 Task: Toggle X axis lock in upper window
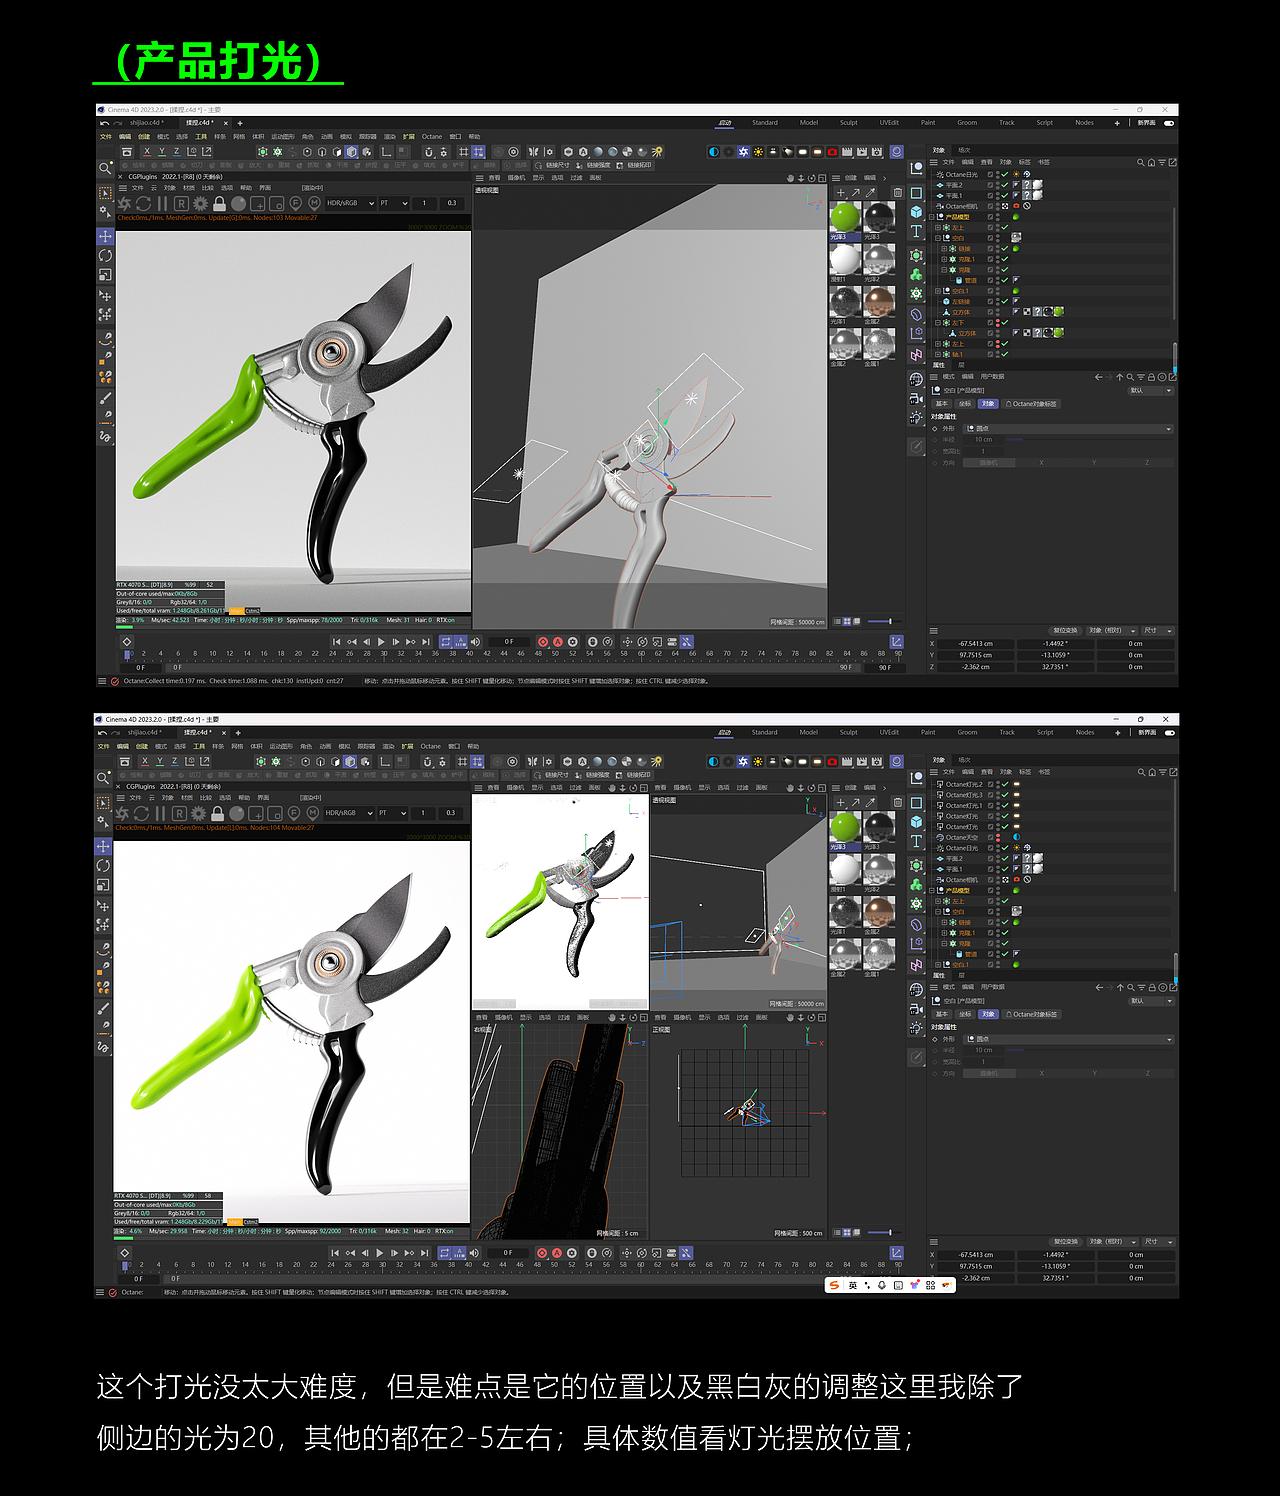tap(145, 152)
